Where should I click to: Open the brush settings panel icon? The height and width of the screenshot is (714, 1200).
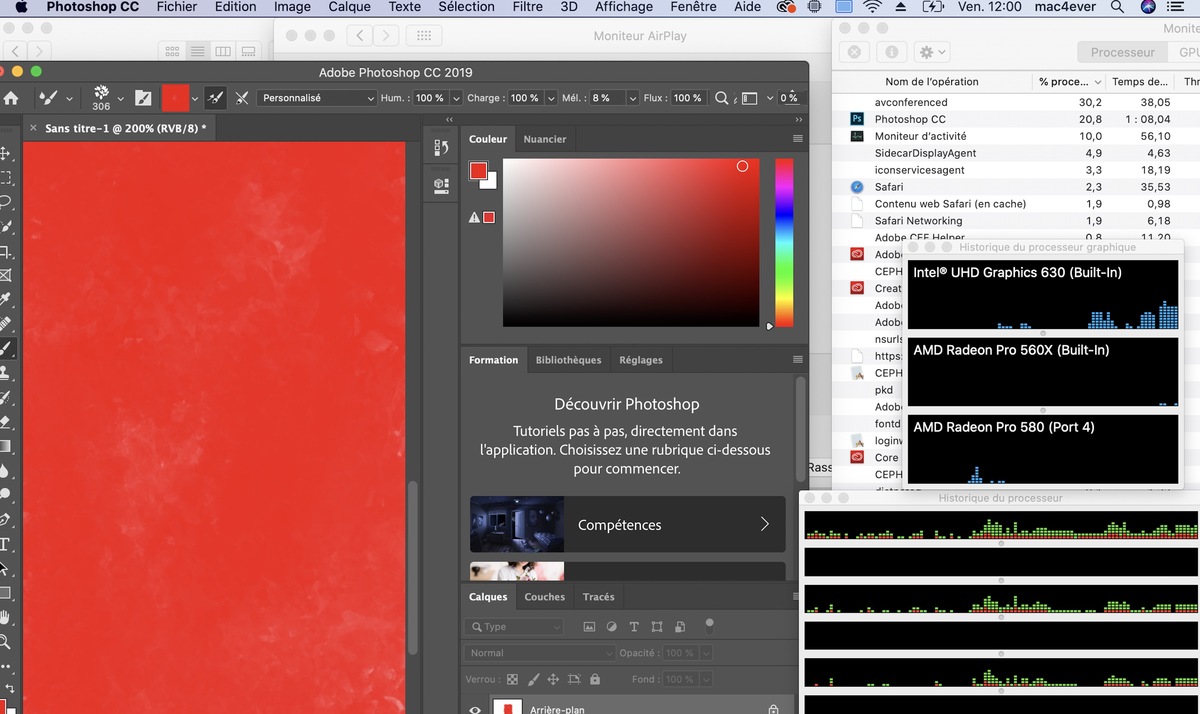point(143,98)
